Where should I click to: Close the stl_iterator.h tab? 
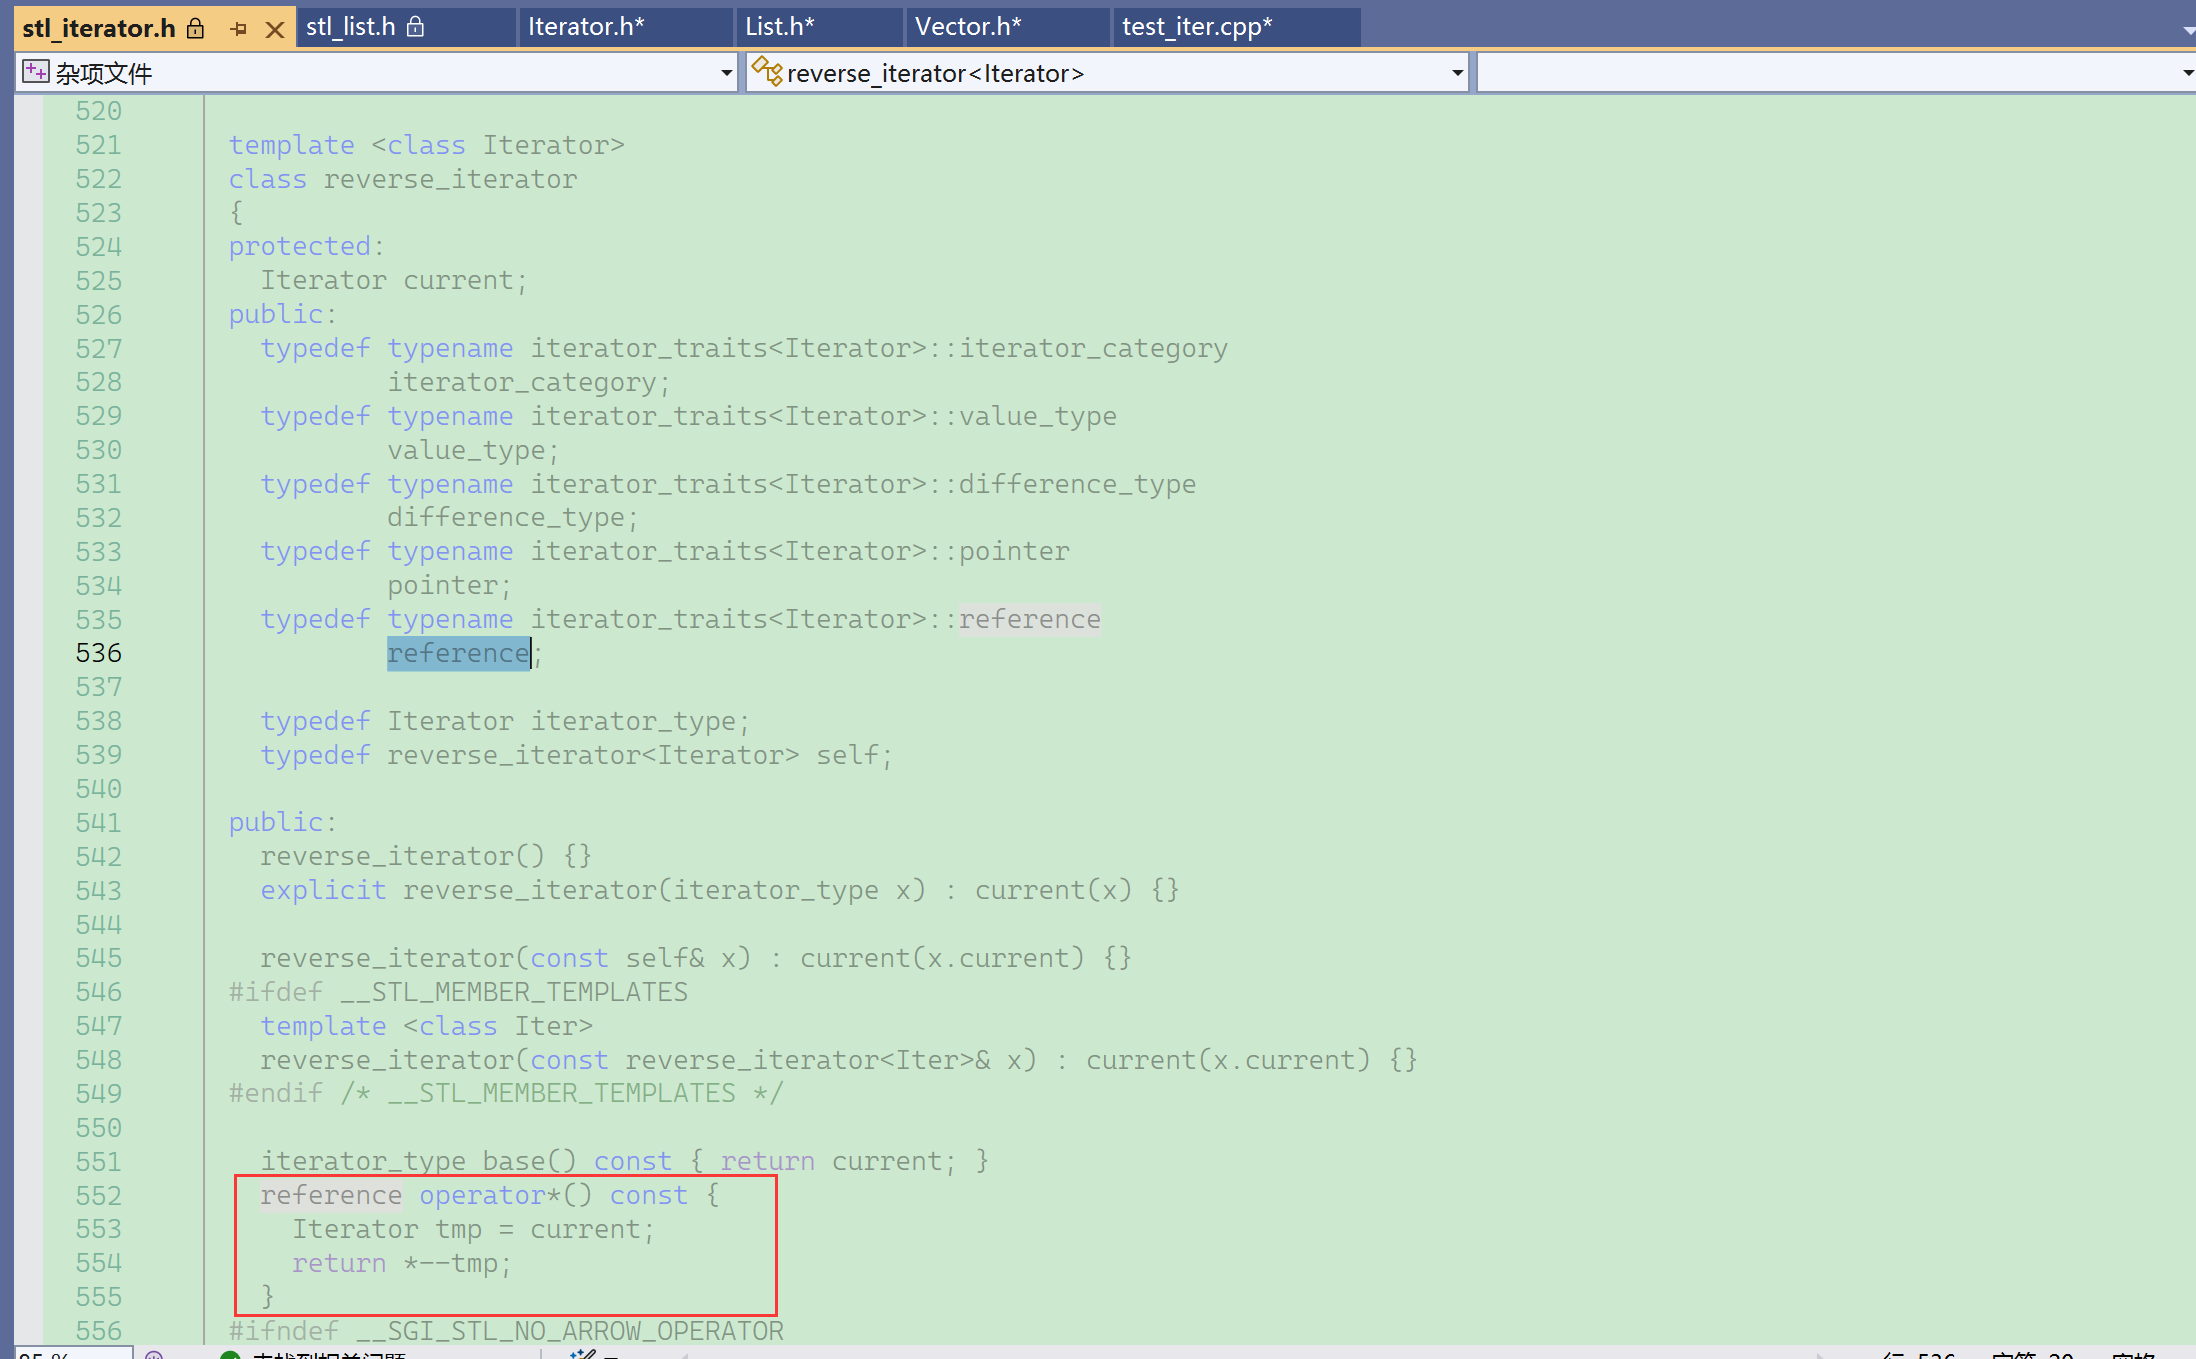click(x=275, y=29)
